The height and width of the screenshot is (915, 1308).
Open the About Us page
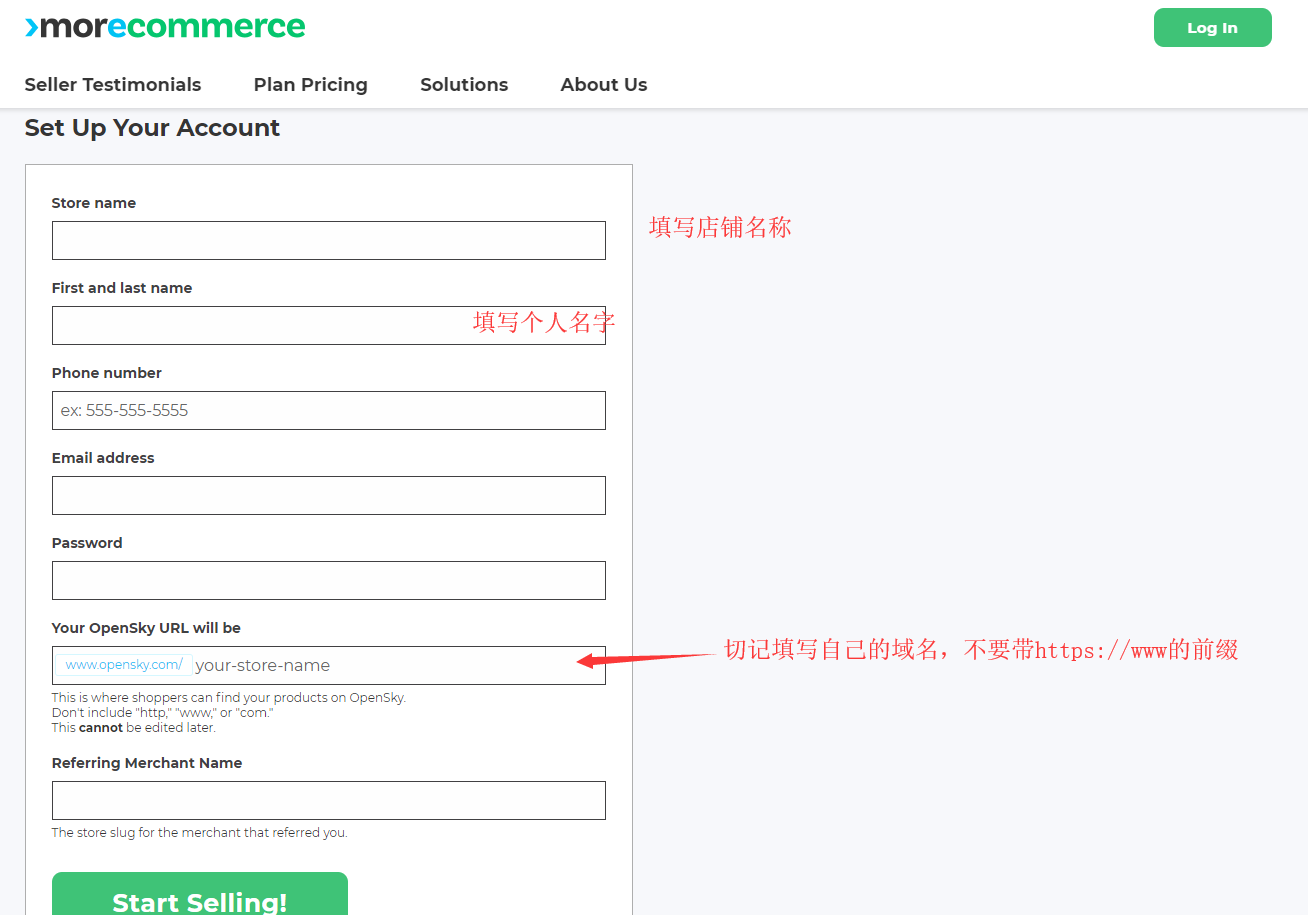point(603,85)
